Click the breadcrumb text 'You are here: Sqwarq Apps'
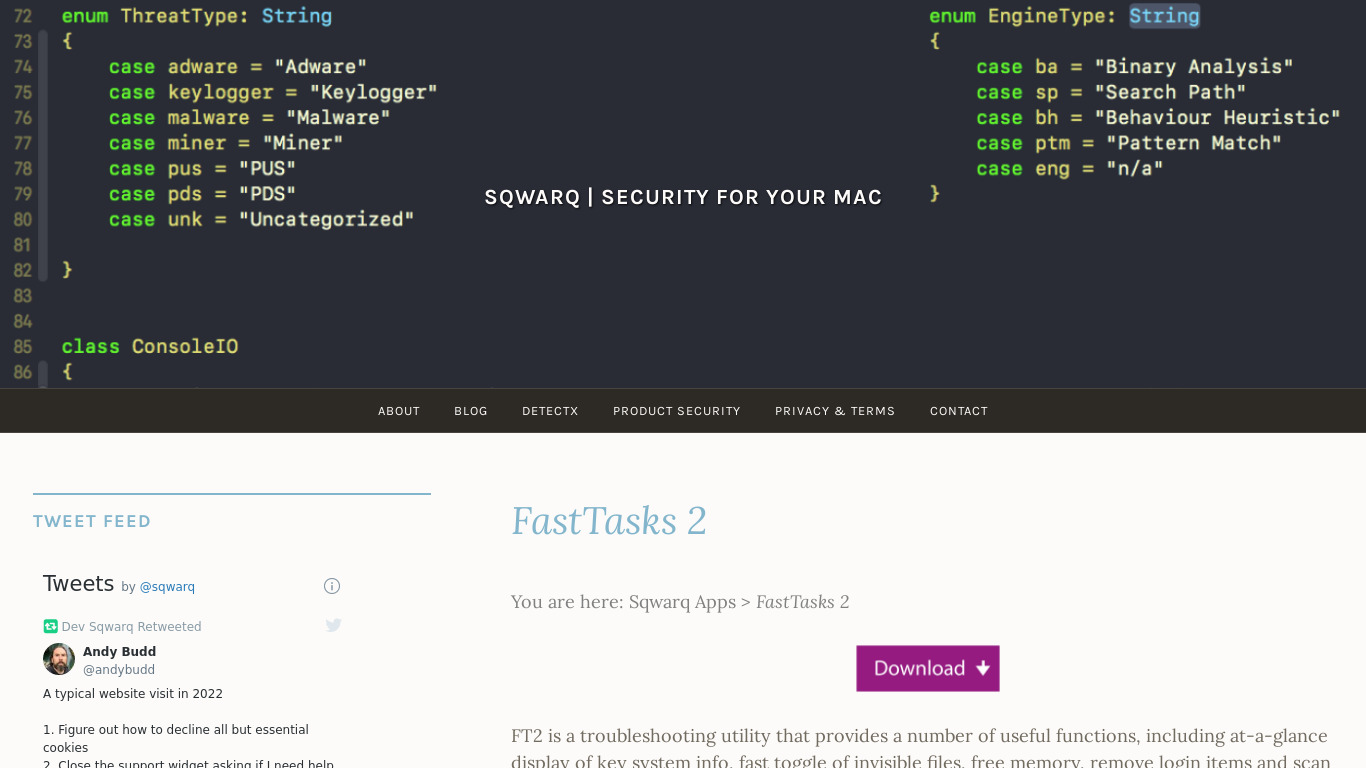 point(624,602)
